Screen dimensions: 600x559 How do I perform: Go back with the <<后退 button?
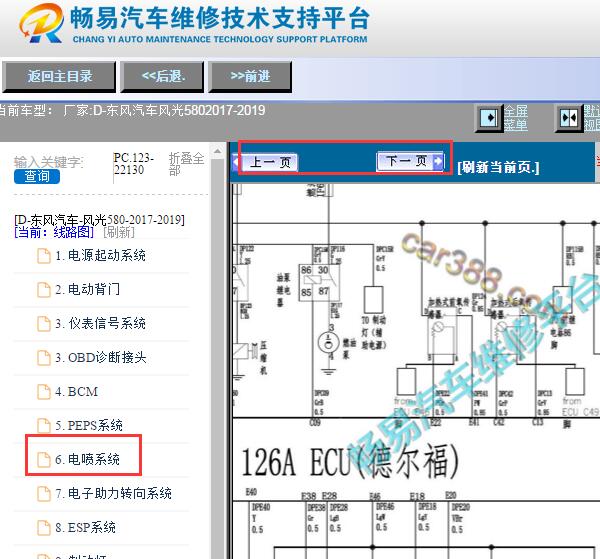pos(162,77)
